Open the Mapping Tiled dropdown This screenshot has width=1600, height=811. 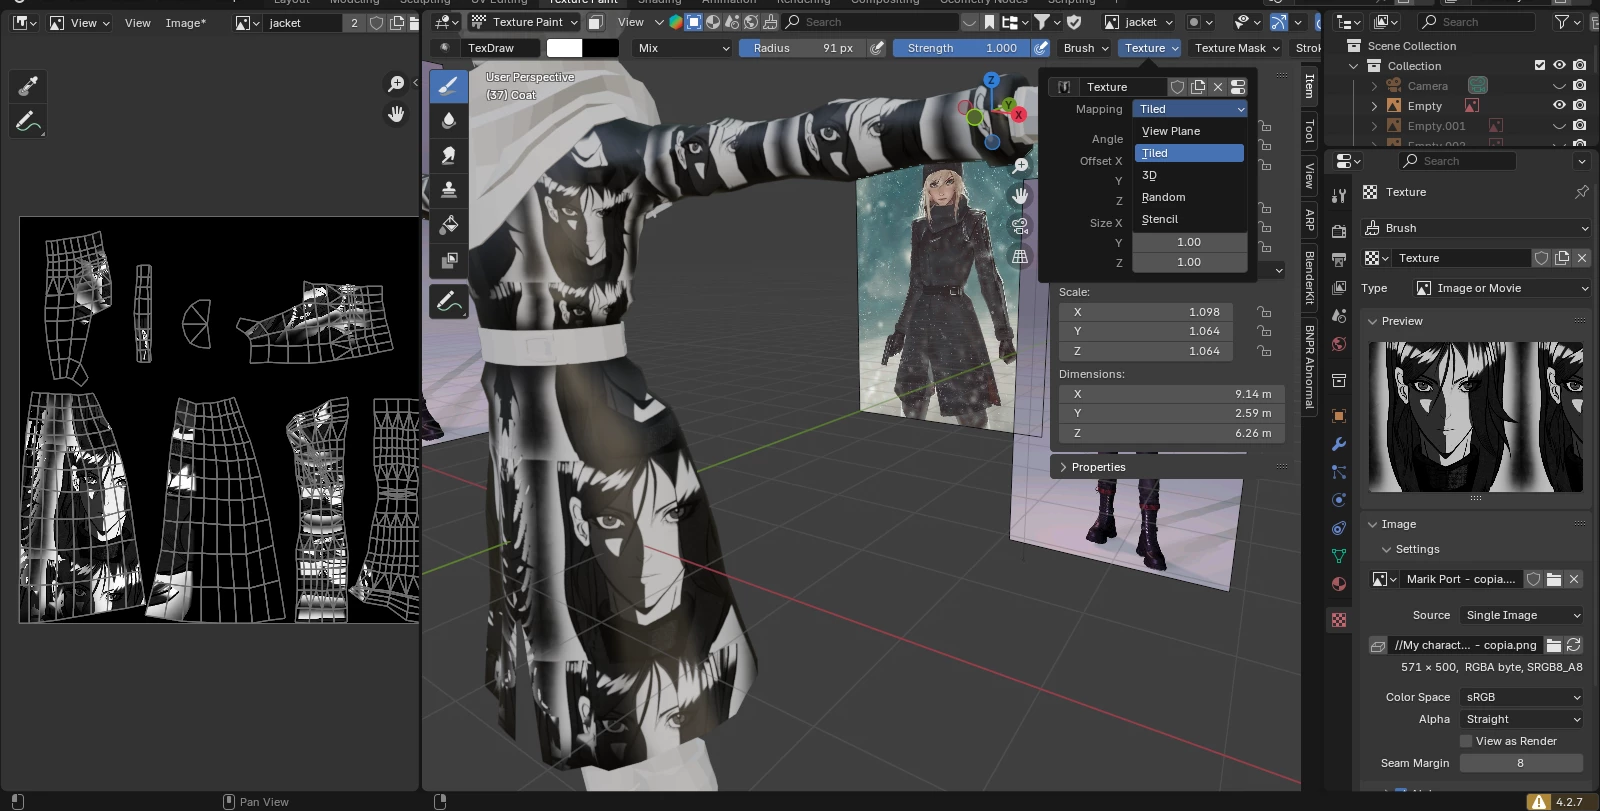(1190, 109)
